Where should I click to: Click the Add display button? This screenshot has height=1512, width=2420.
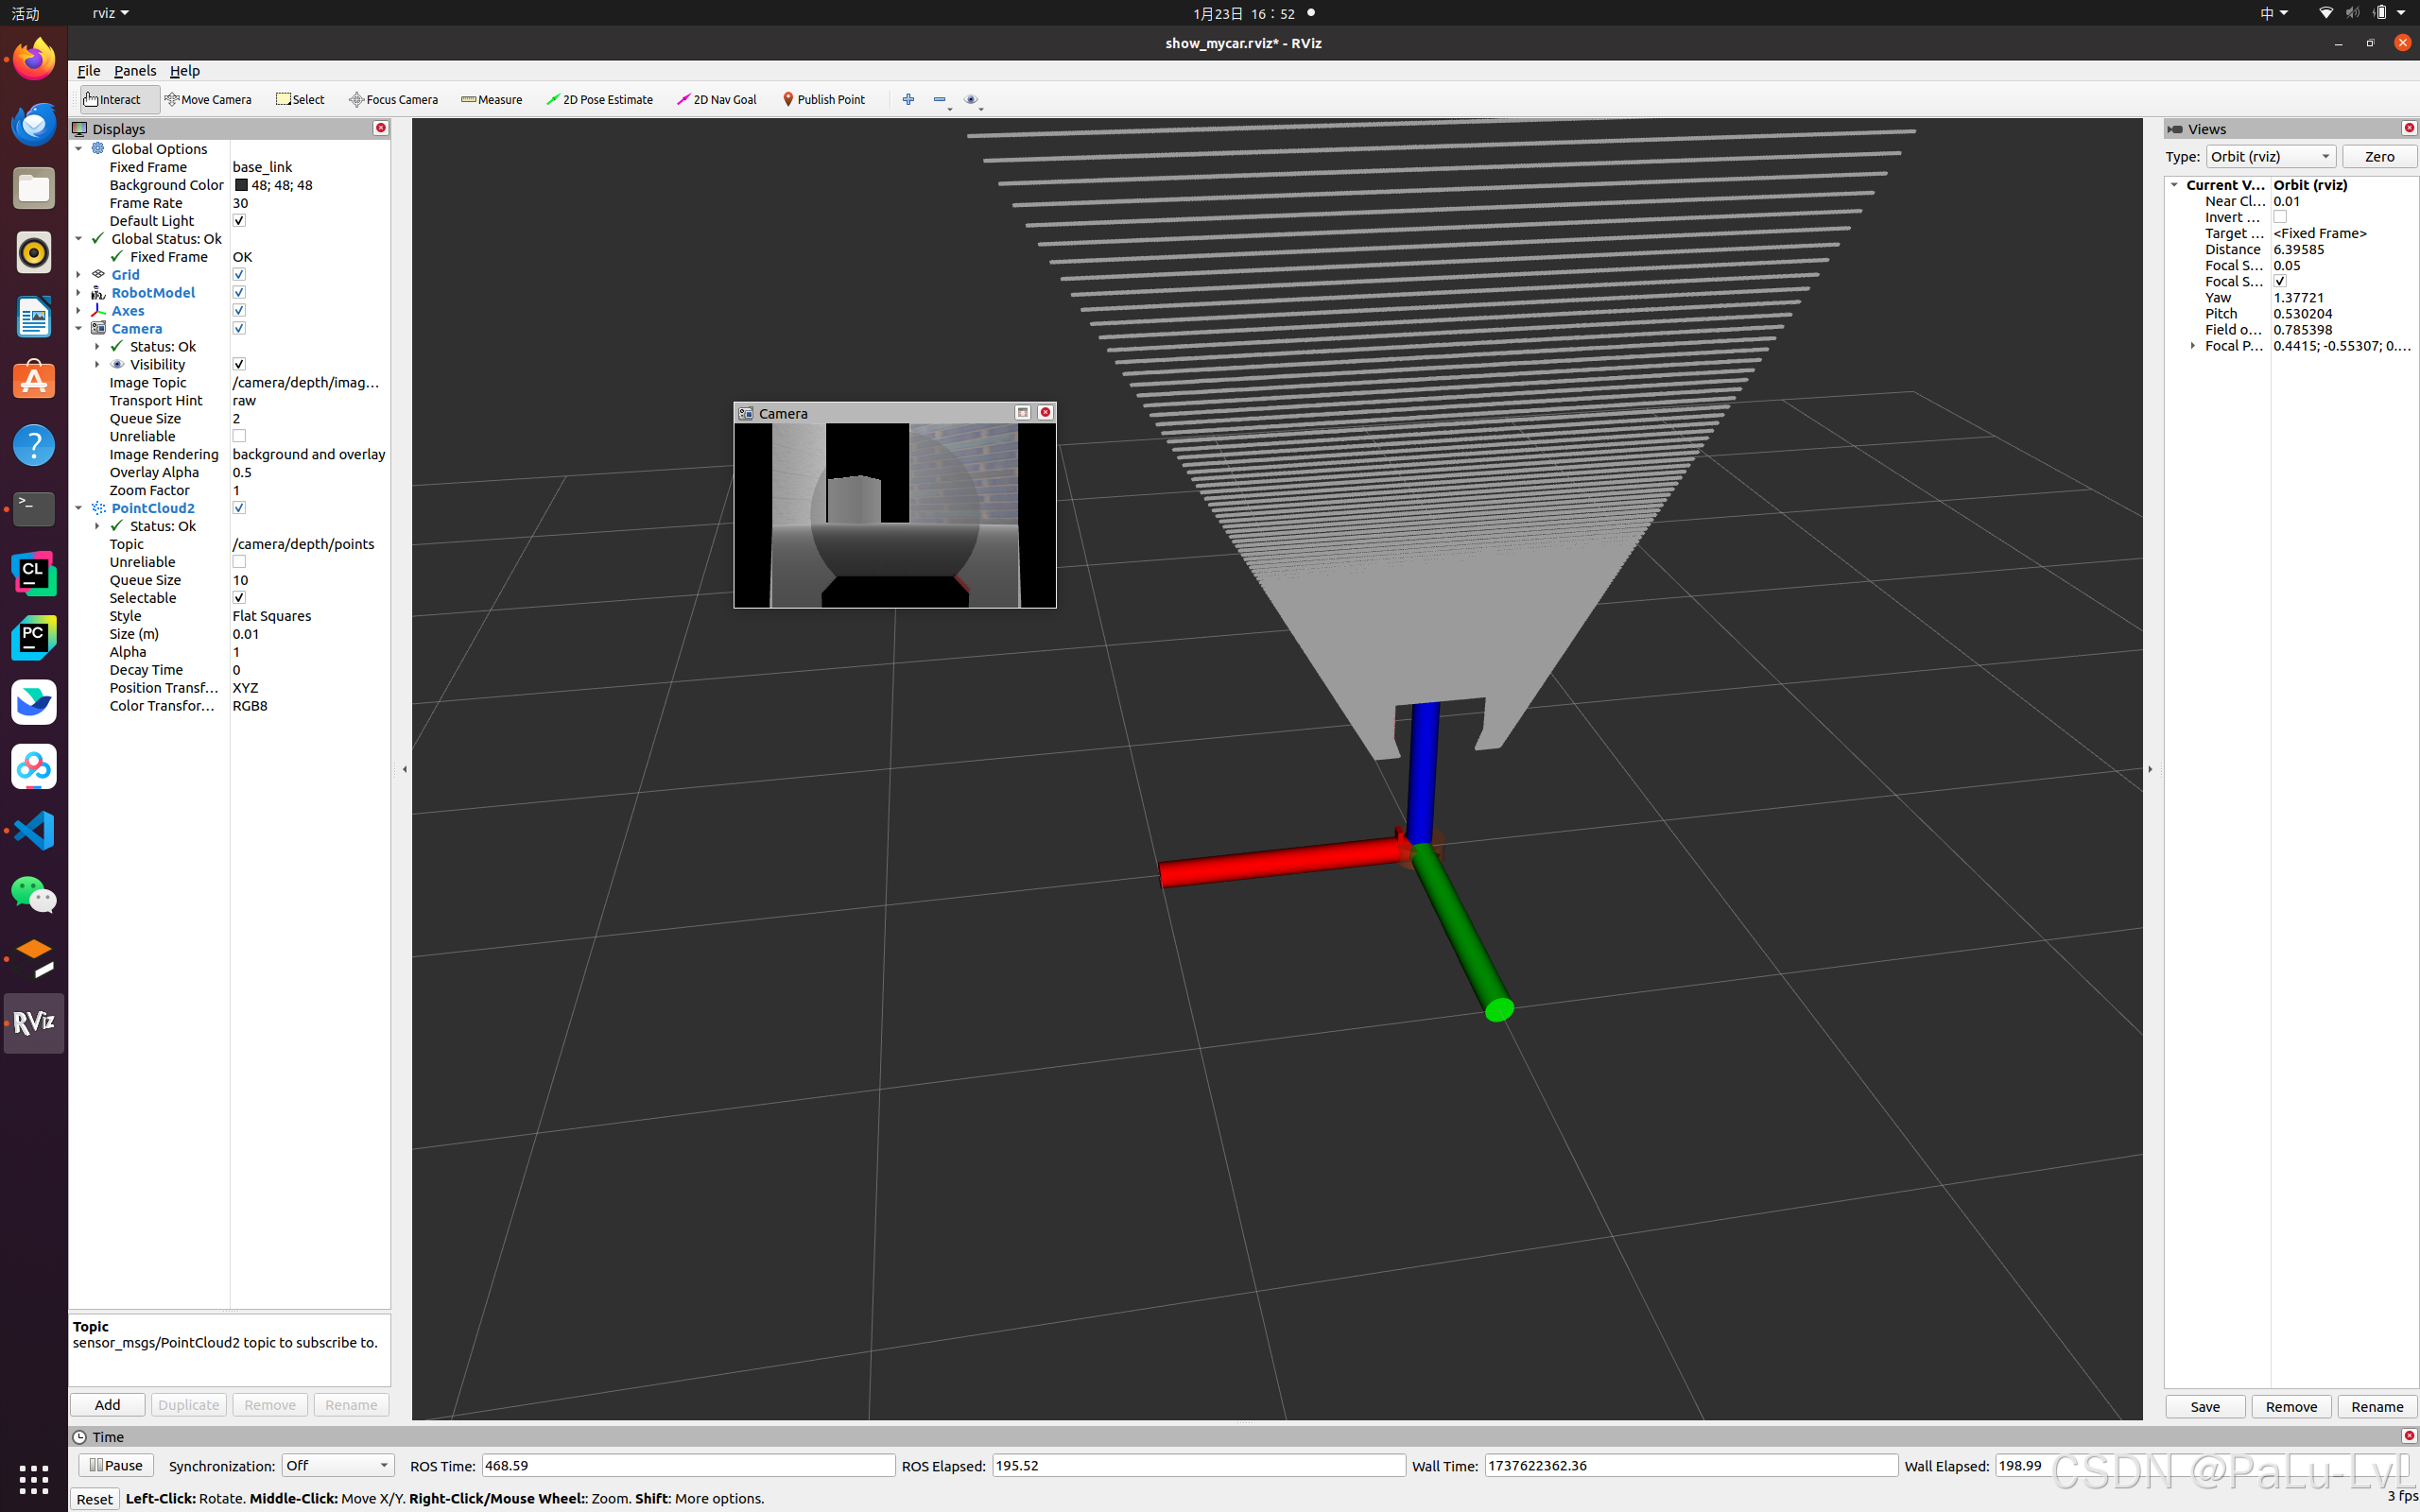click(x=107, y=1404)
